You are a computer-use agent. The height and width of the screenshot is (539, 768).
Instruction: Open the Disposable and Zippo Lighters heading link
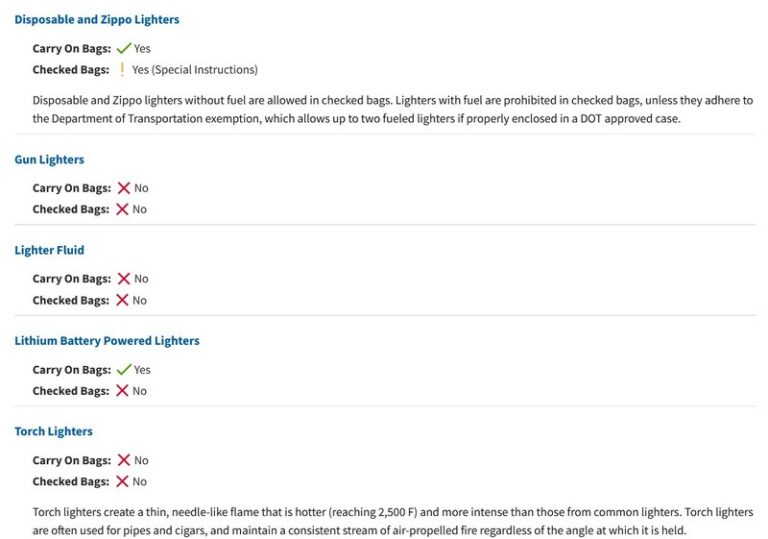coord(97,19)
